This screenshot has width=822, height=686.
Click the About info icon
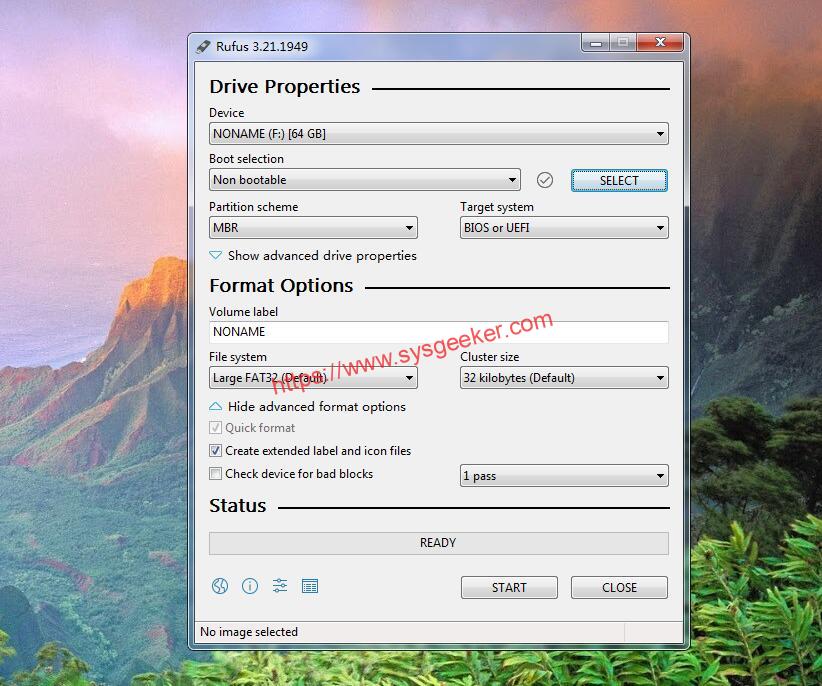pyautogui.click(x=250, y=586)
